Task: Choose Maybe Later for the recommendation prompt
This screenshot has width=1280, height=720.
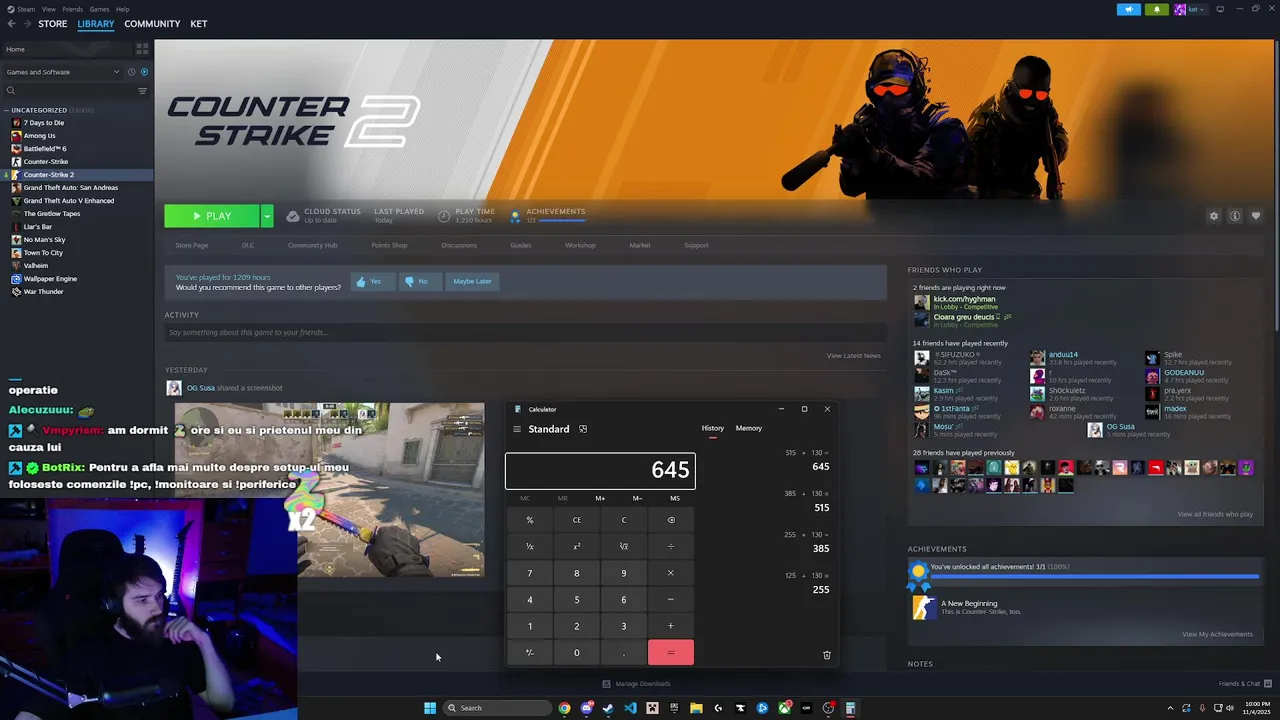Action: click(472, 281)
